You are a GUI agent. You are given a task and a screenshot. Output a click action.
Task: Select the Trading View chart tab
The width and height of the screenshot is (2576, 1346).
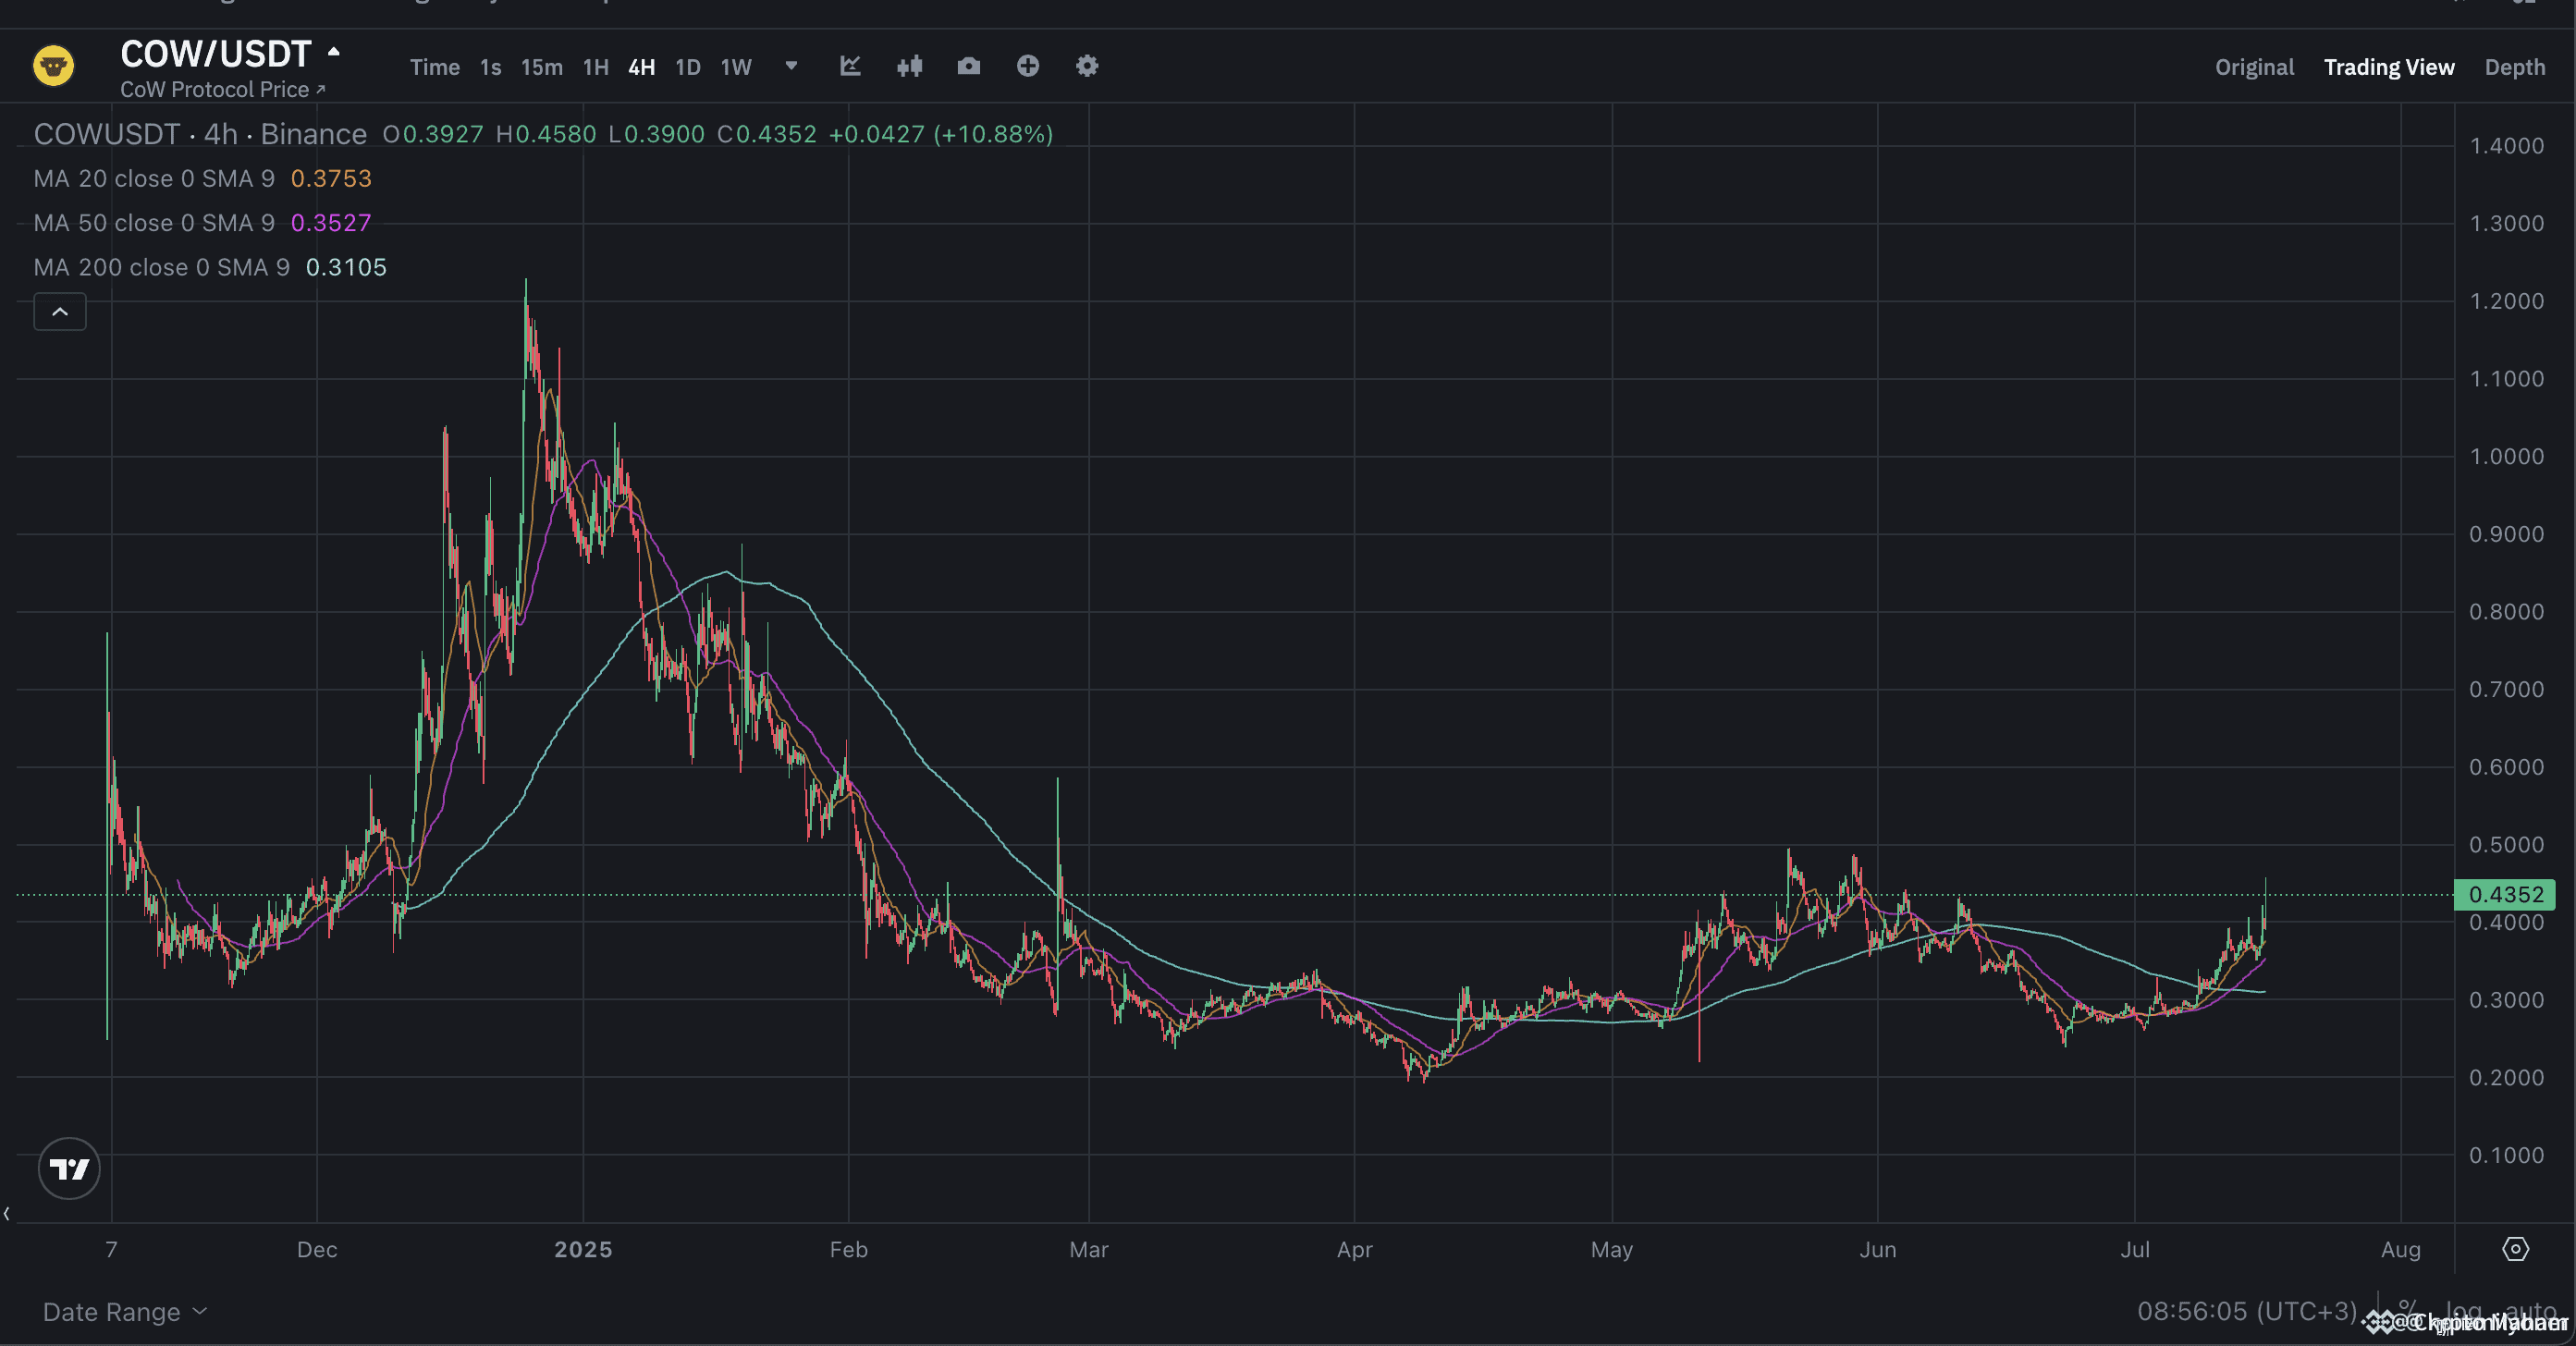click(x=2389, y=67)
